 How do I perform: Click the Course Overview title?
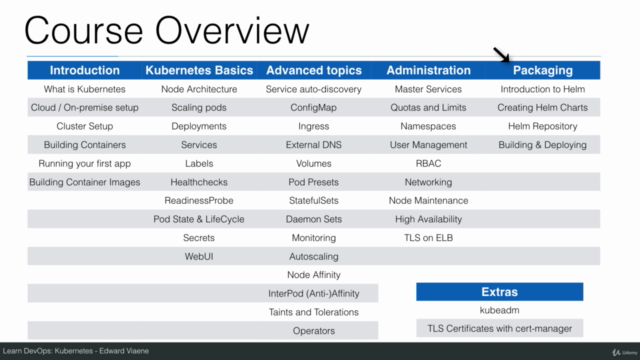167,31
